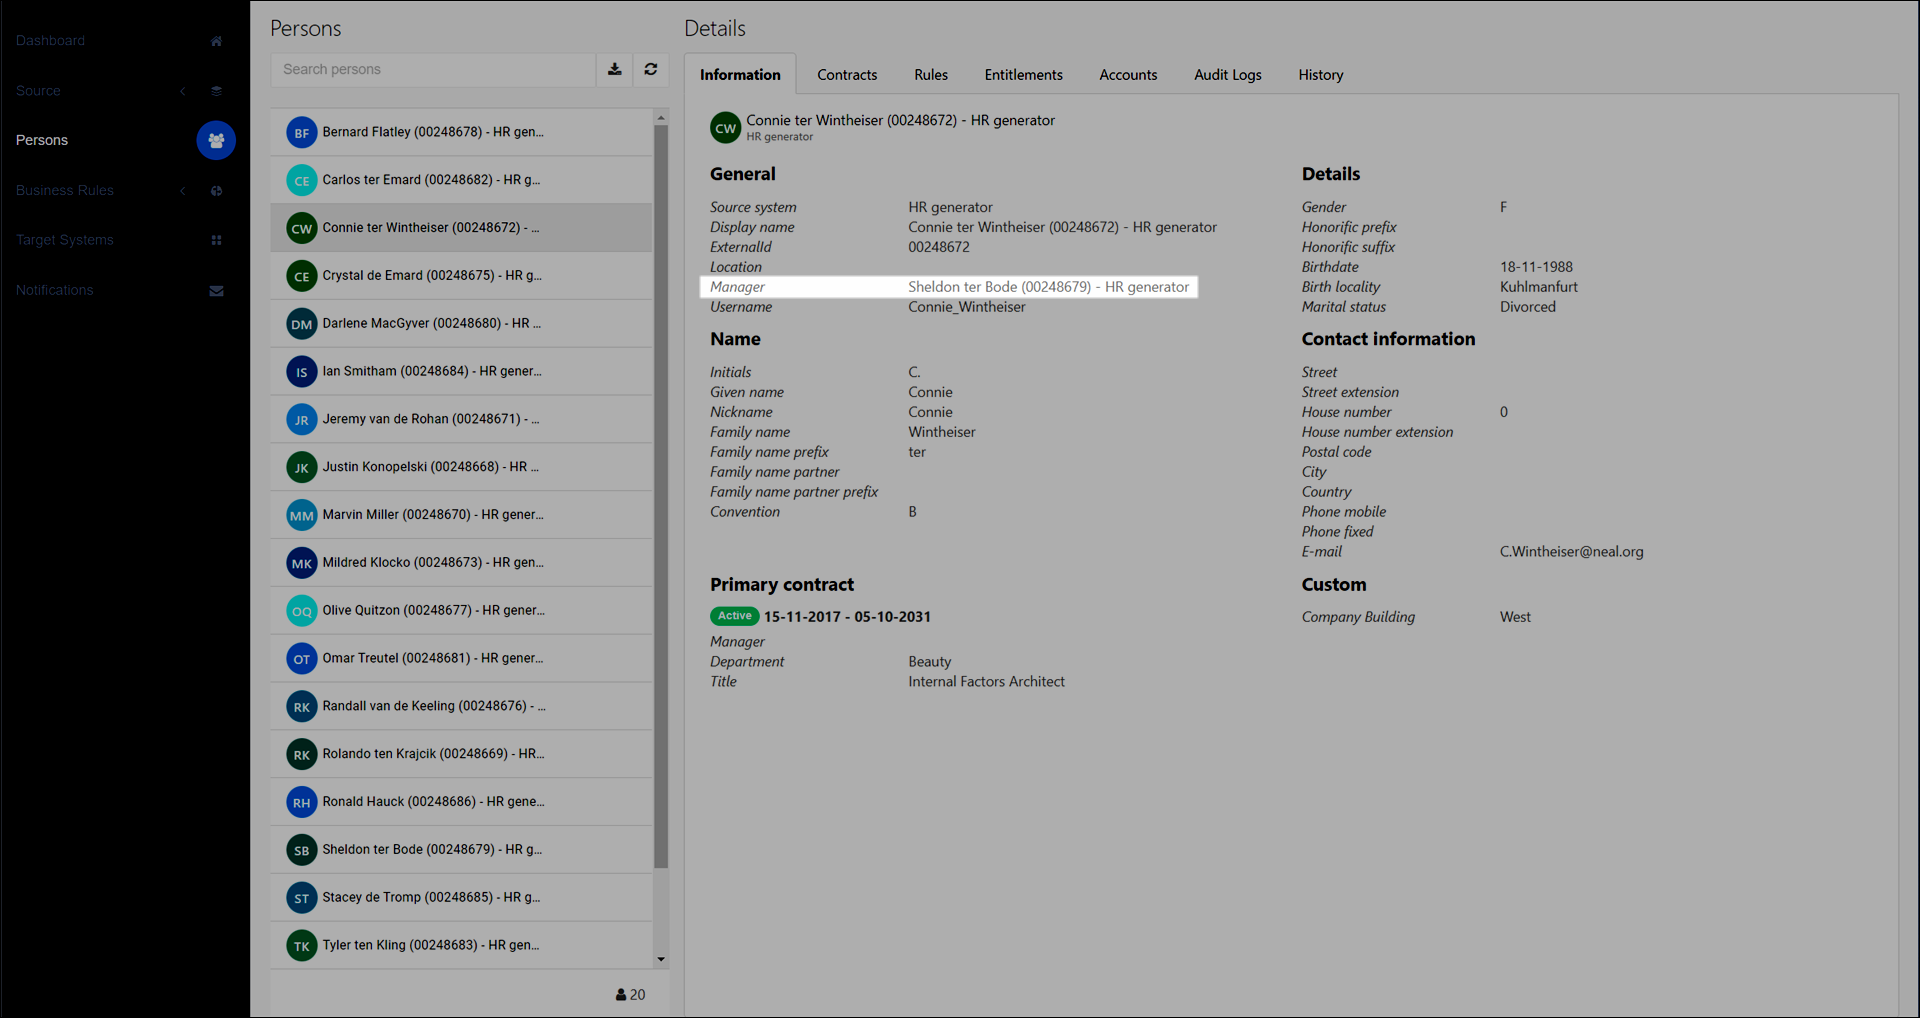Switch to the History tab
The image size is (1920, 1019).
pos(1321,75)
